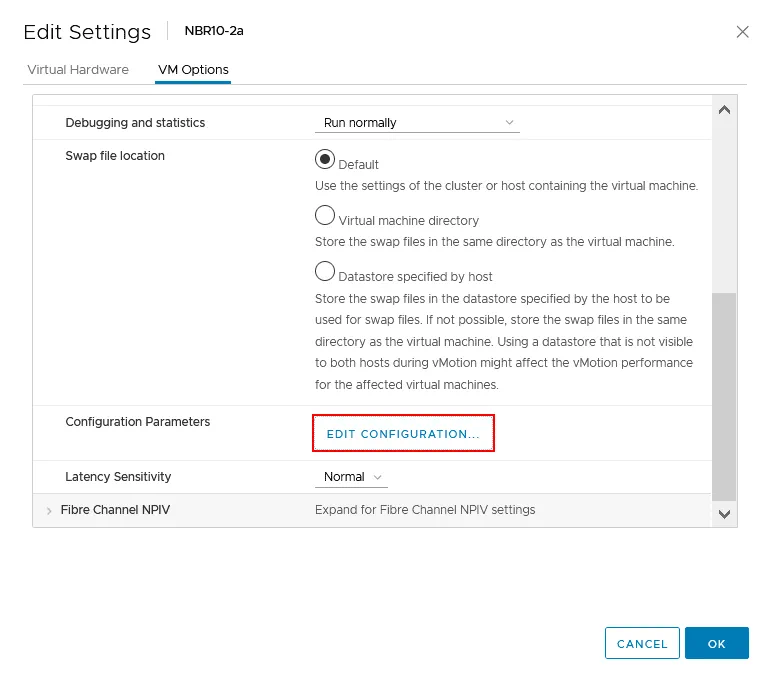Viewport: 770px width, 680px height.
Task: Click the Fibre Channel NPIV row label
Action: pyautogui.click(x=115, y=510)
